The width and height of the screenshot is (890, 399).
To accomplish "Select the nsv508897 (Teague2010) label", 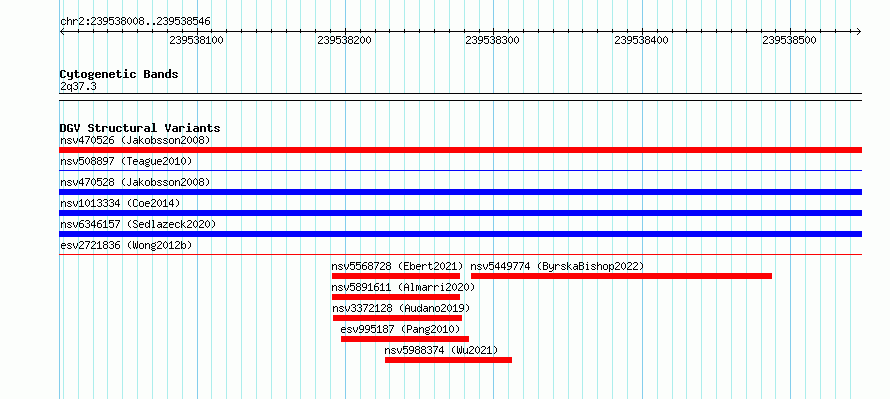I will (126, 162).
